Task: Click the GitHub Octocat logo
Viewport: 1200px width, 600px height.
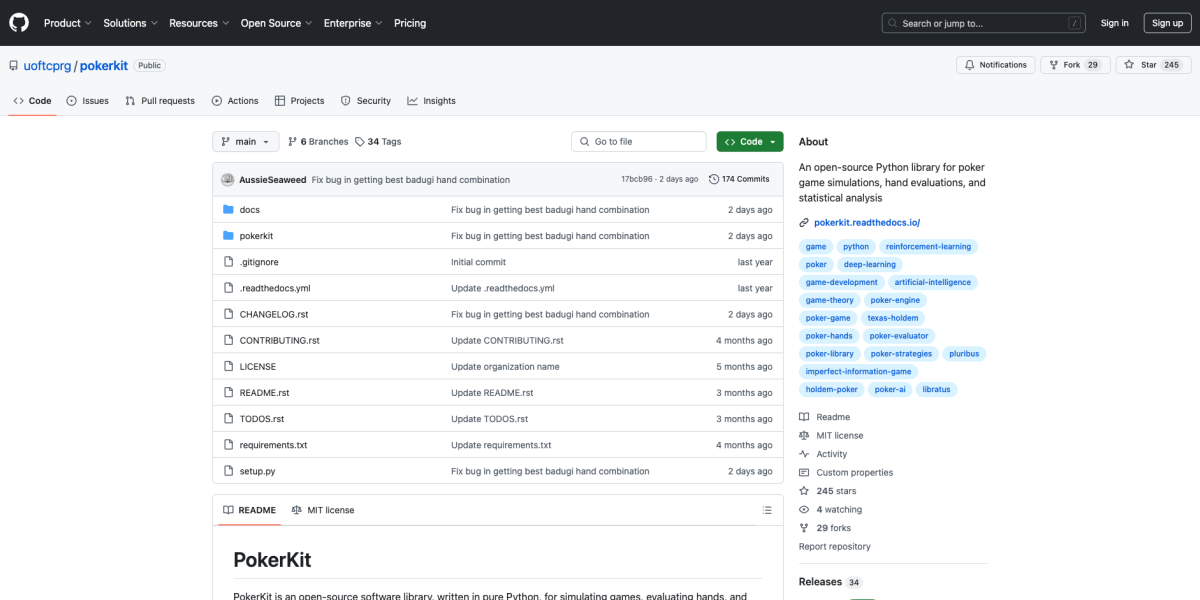Action: click(19, 23)
